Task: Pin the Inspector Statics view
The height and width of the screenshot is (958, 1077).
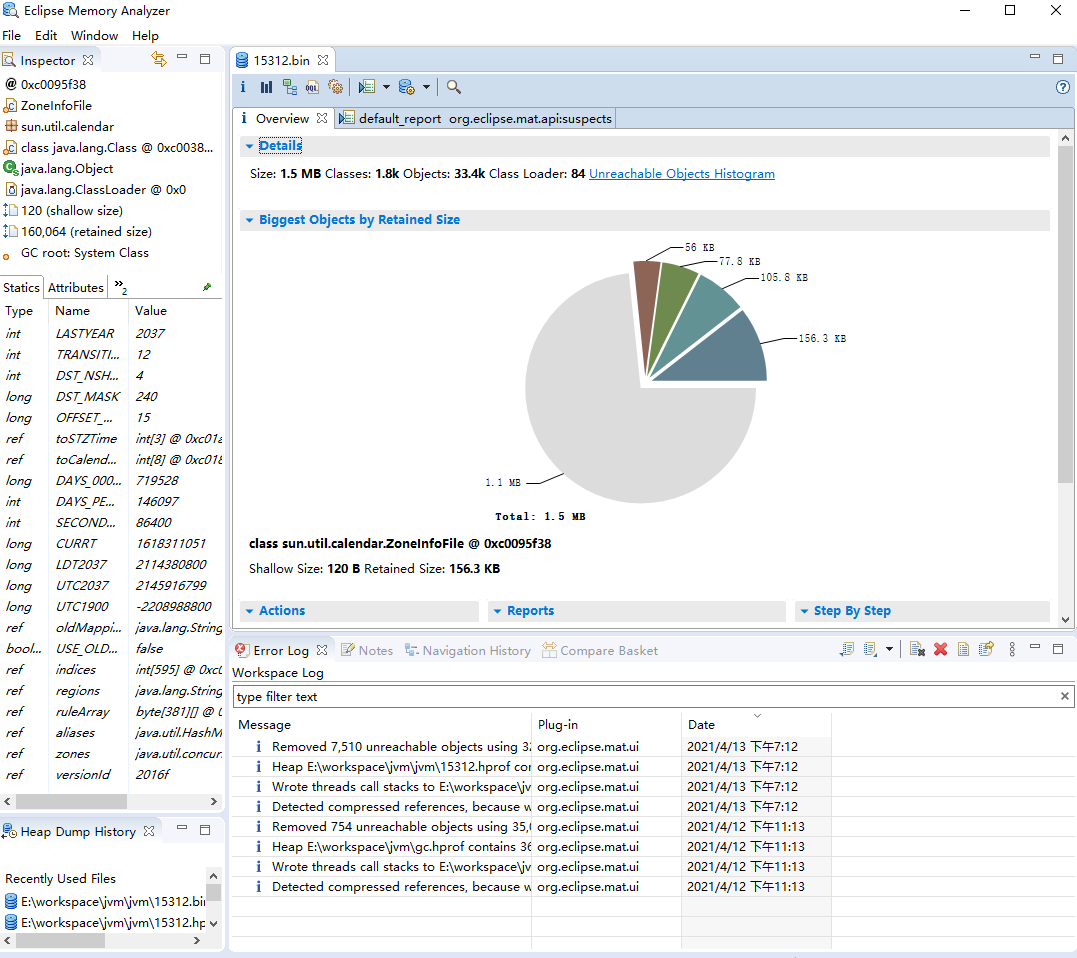Action: (207, 287)
